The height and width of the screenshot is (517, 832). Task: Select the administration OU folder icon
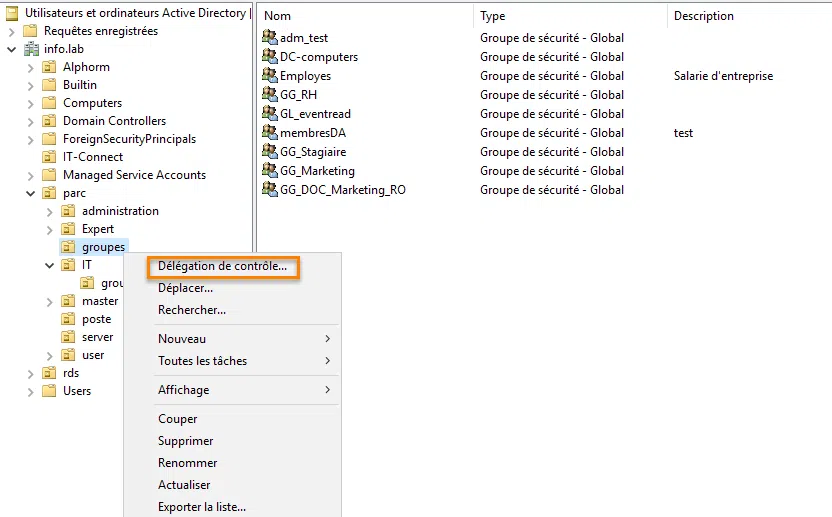coord(68,211)
